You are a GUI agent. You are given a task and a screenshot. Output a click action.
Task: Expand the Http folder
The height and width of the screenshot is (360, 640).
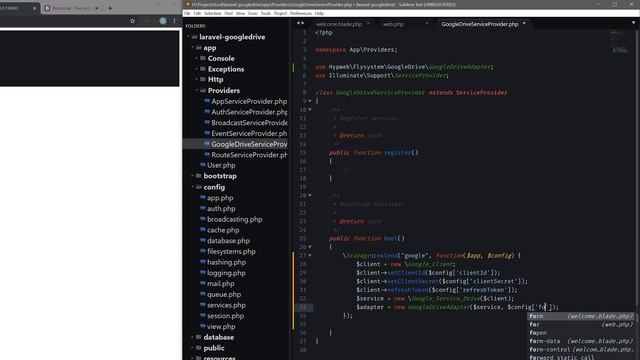(197, 80)
